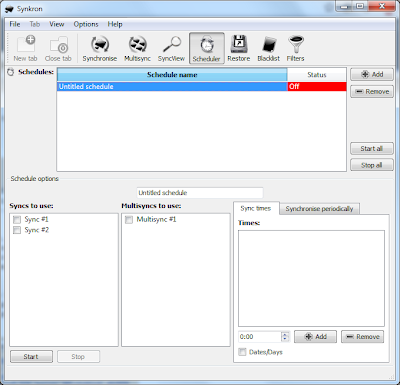Image resolution: width=400 pixels, height=385 pixels.
Task: Enable the Sync #2 checkbox
Action: coord(17,230)
